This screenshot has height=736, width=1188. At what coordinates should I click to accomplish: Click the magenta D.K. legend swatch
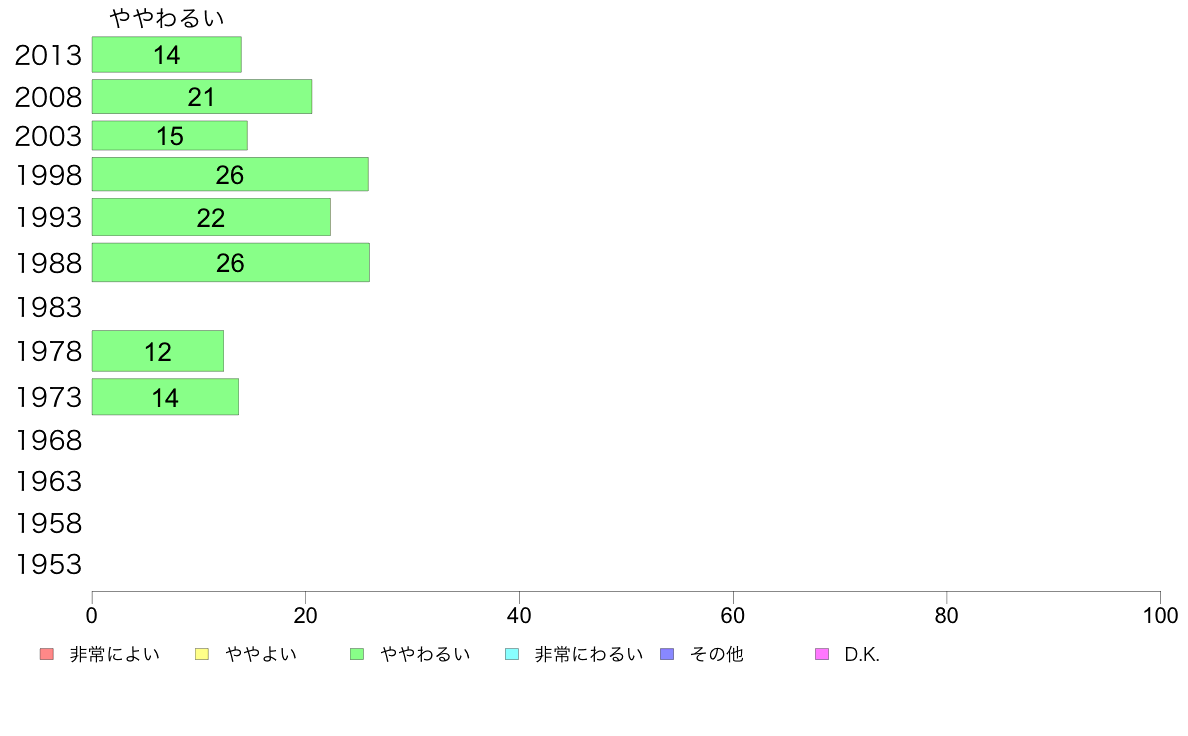pos(822,654)
